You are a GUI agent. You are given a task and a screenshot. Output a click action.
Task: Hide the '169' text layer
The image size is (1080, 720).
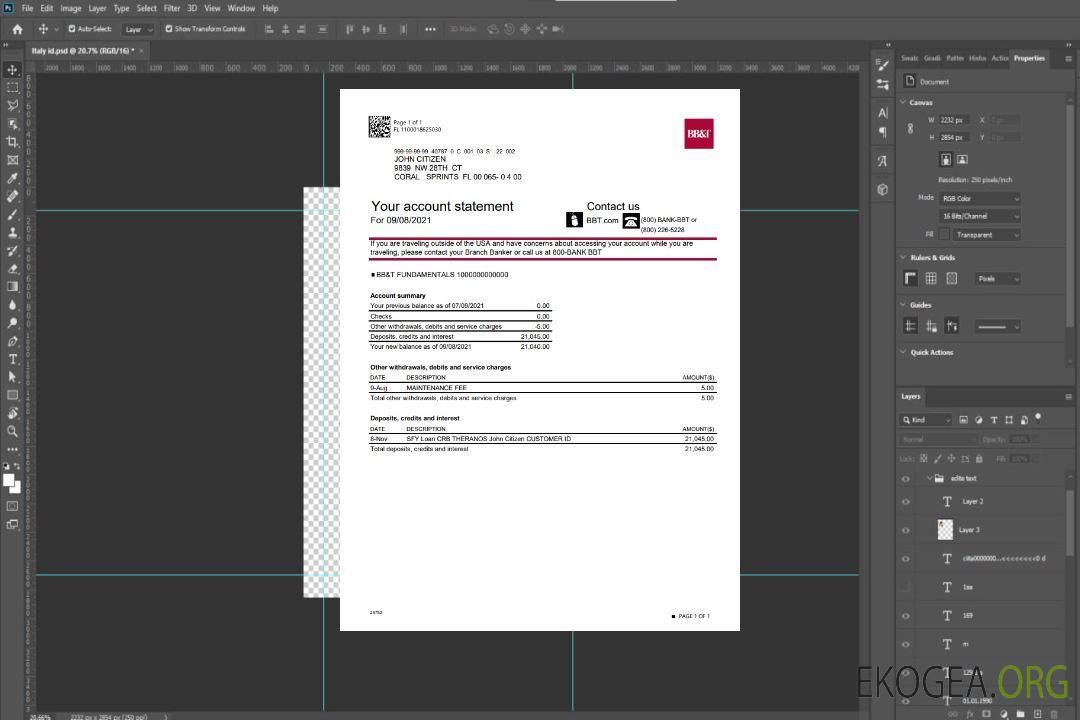tap(906, 616)
